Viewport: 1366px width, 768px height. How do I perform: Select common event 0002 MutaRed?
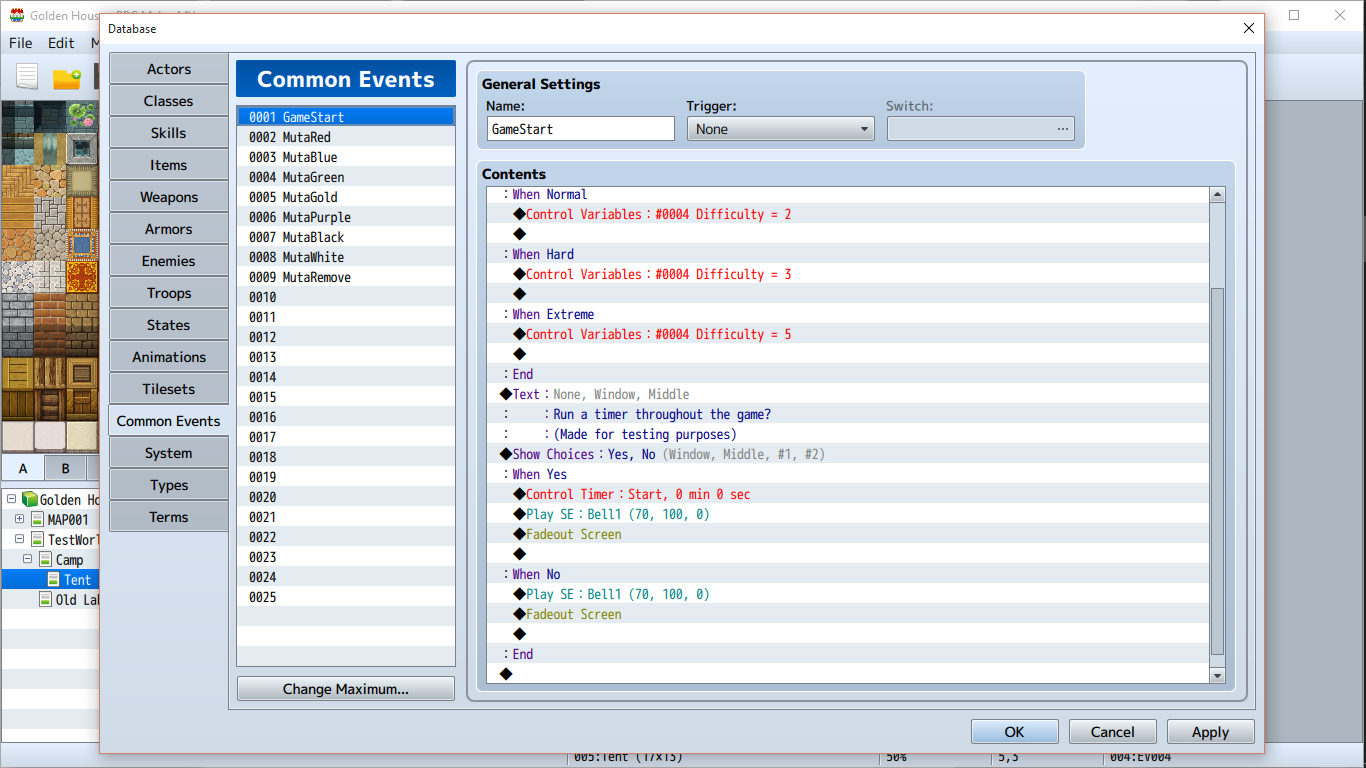pos(346,137)
